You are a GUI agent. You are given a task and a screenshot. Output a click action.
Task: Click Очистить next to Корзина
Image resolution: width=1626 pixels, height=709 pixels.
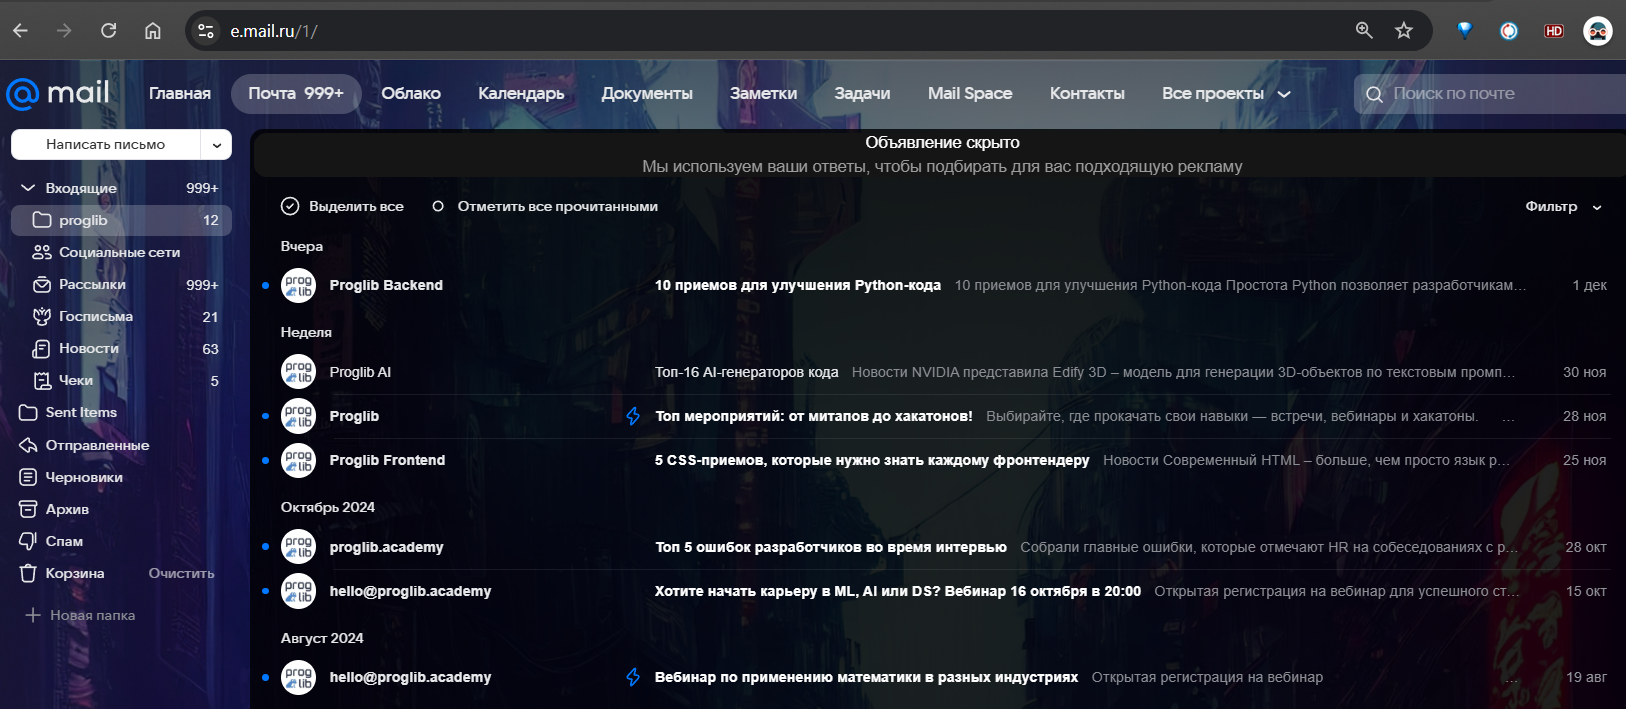(x=182, y=573)
